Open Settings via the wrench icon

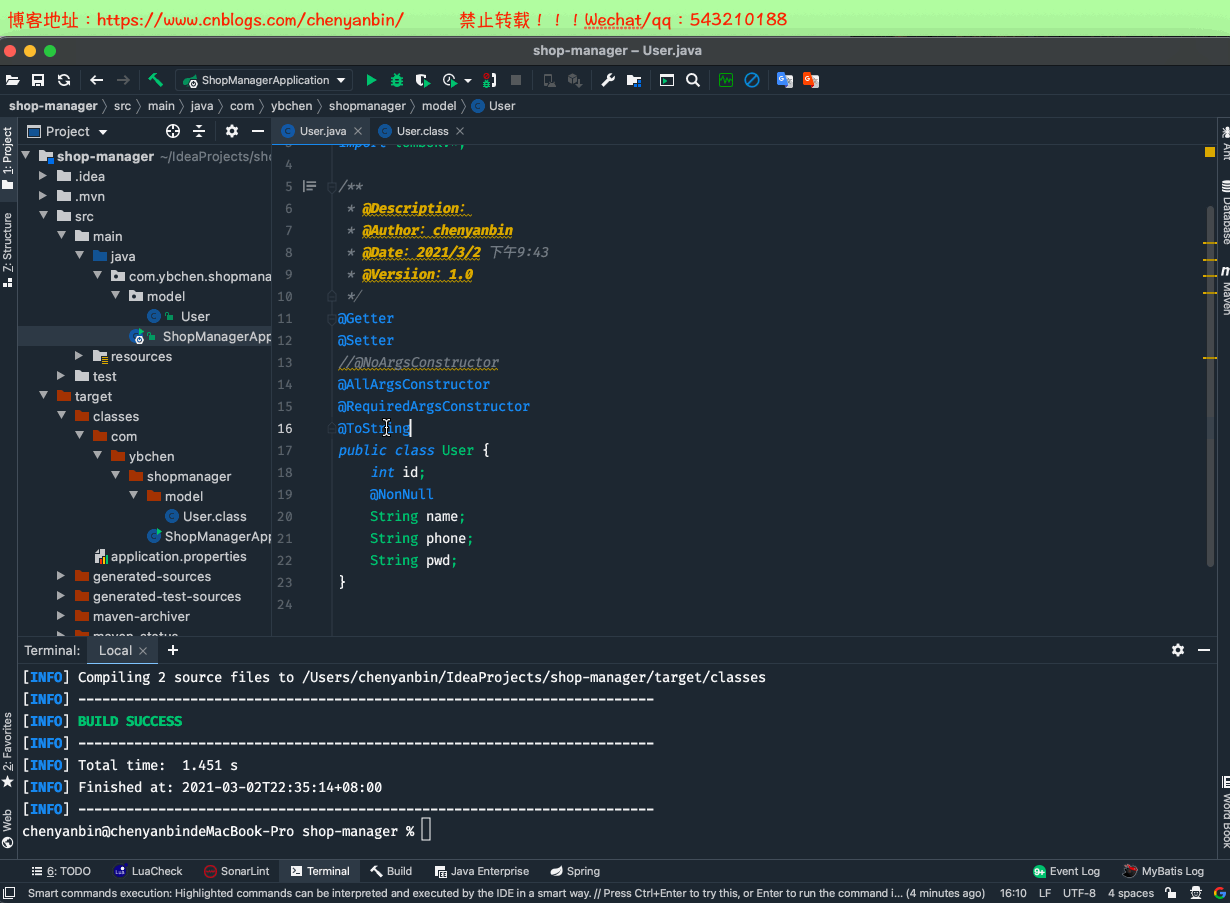pyautogui.click(x=608, y=80)
